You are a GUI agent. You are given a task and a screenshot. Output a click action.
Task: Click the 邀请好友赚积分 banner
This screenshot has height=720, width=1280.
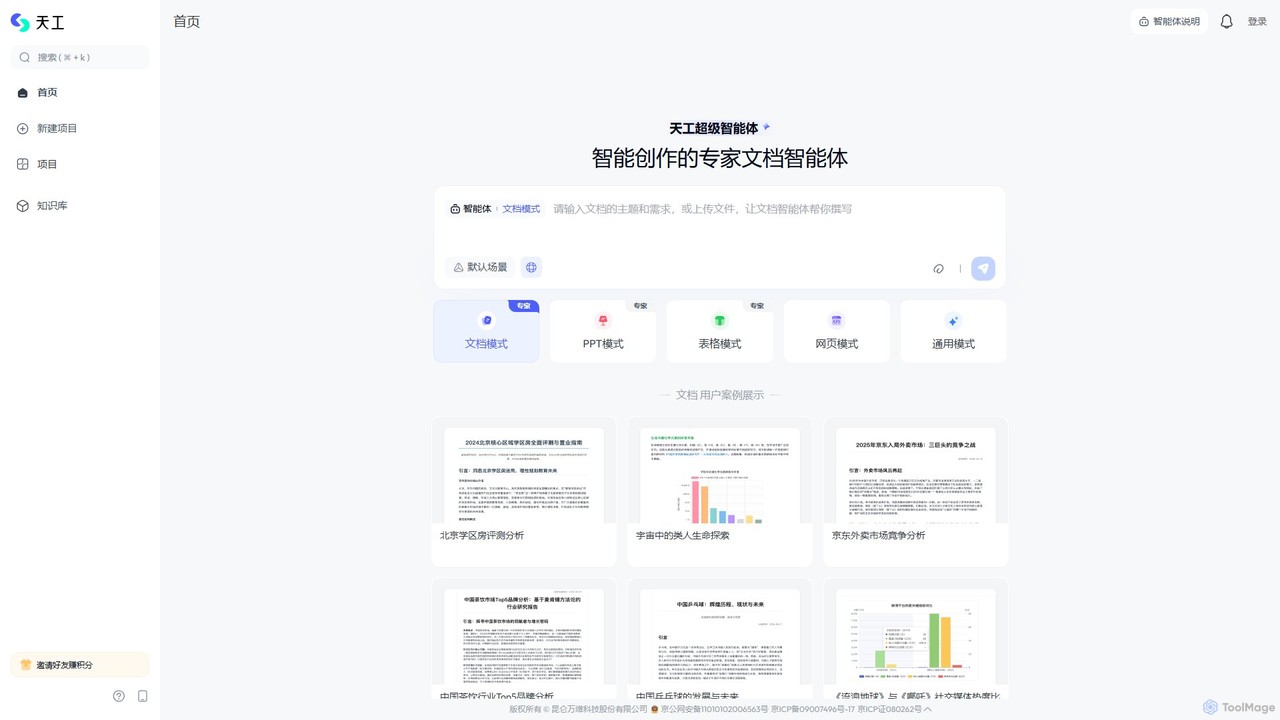coord(80,665)
